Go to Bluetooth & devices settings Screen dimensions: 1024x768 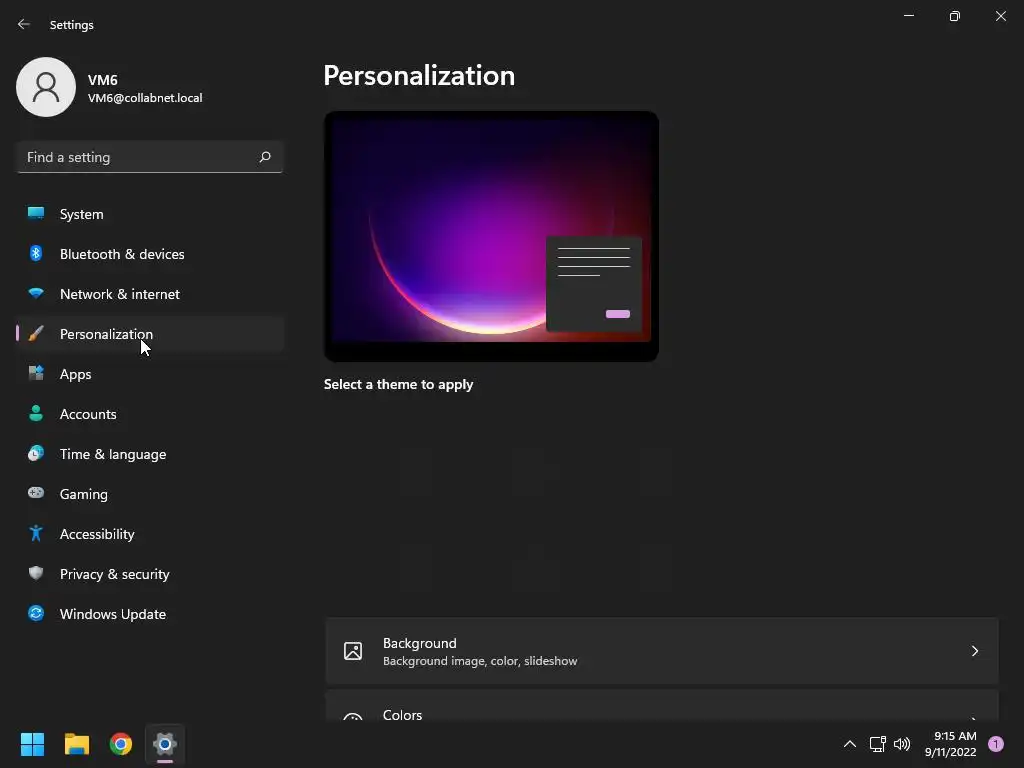pos(150,254)
